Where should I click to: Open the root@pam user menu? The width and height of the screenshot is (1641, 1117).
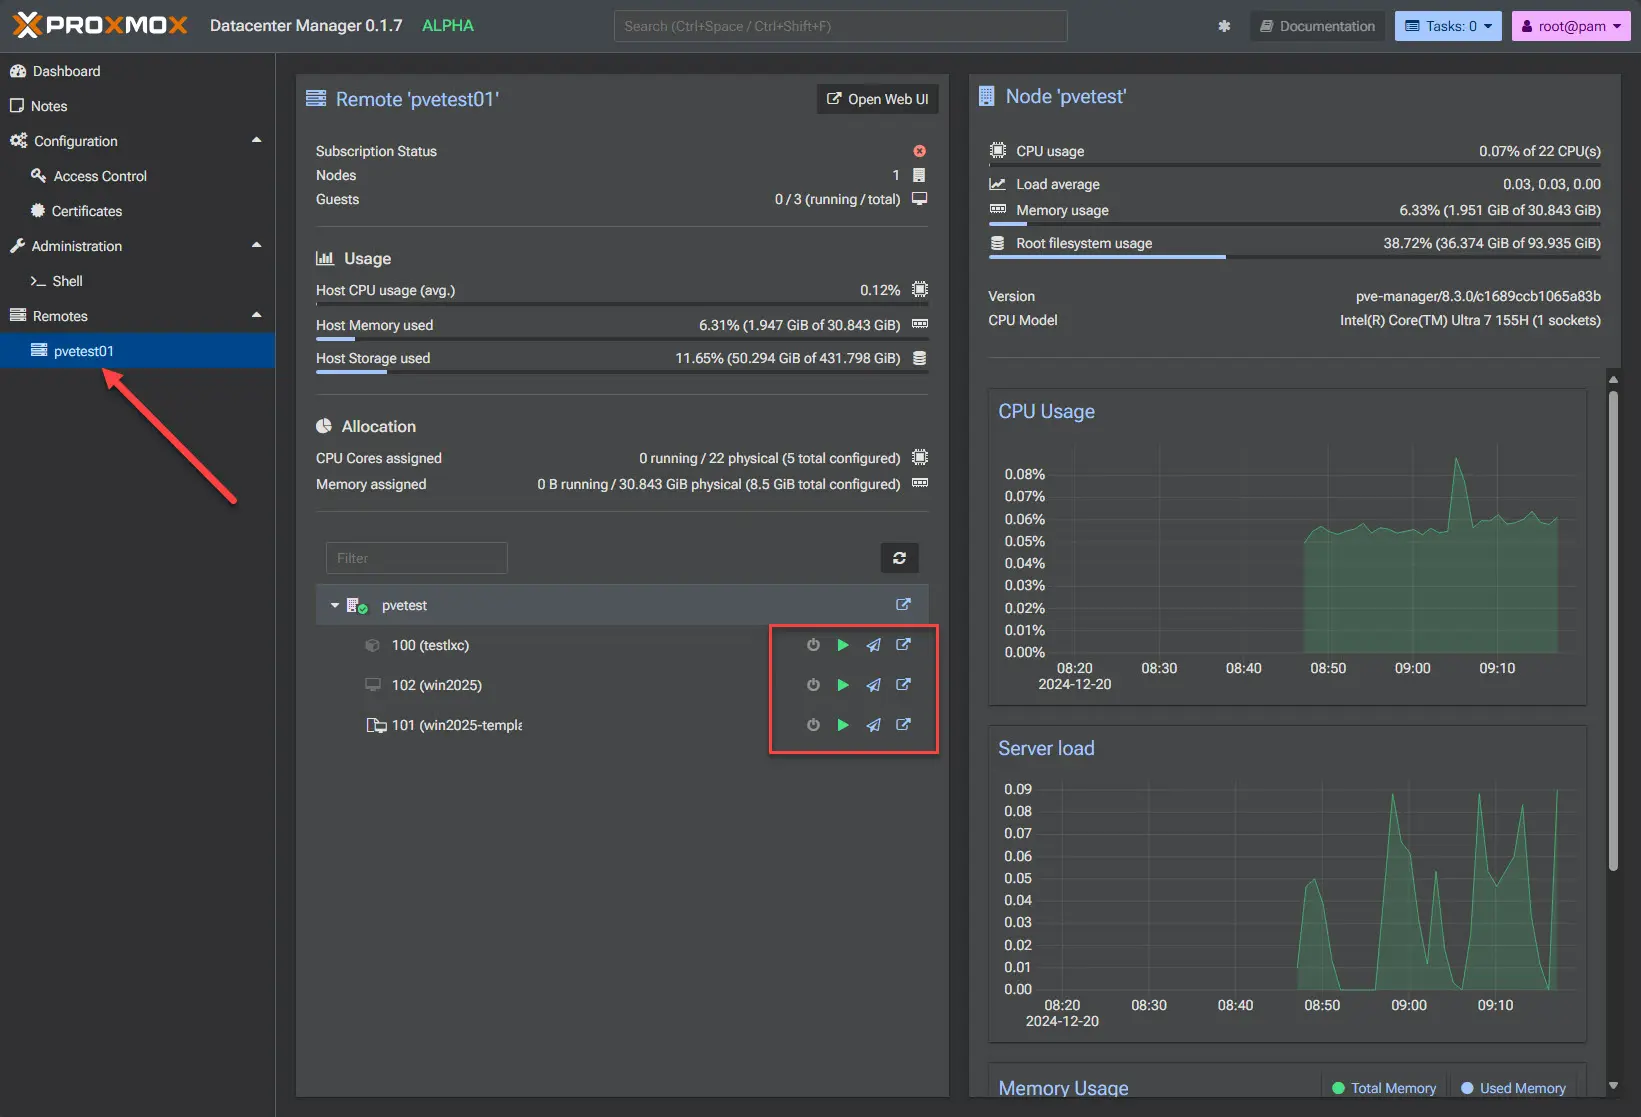pos(1570,26)
